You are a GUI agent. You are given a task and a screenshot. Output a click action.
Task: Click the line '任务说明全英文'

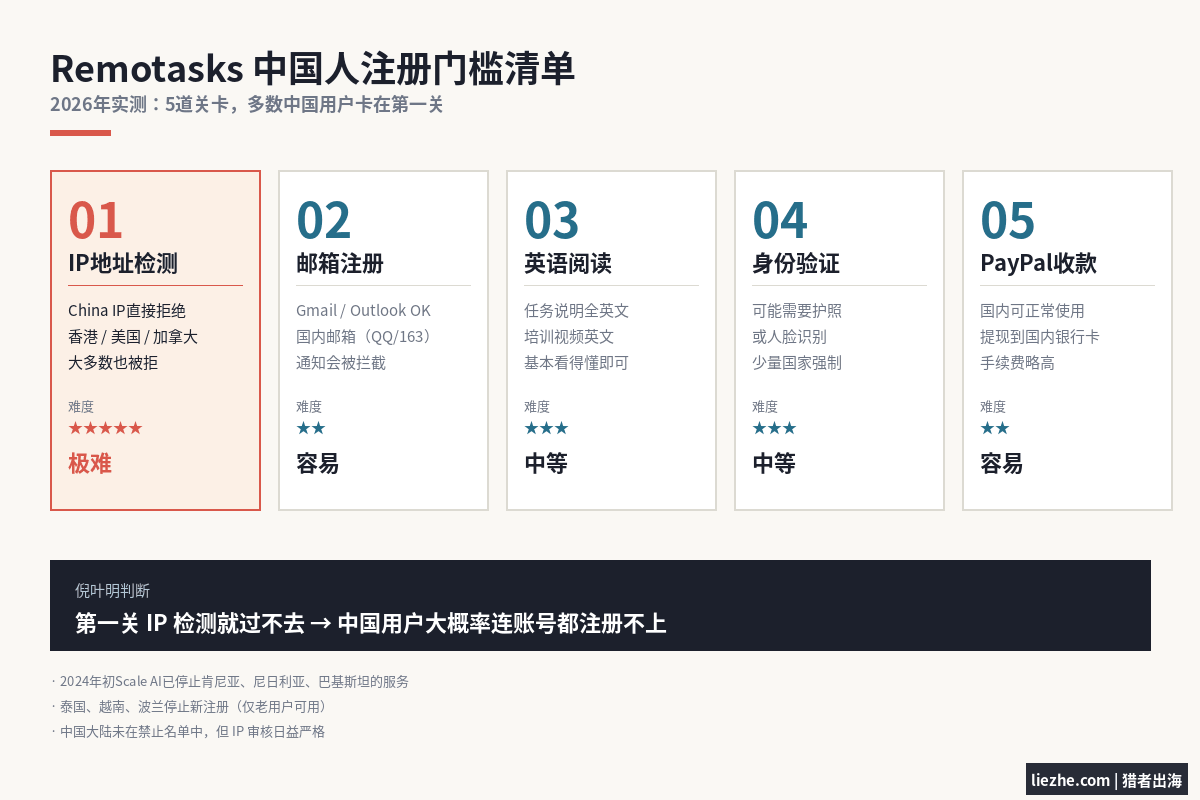576,311
